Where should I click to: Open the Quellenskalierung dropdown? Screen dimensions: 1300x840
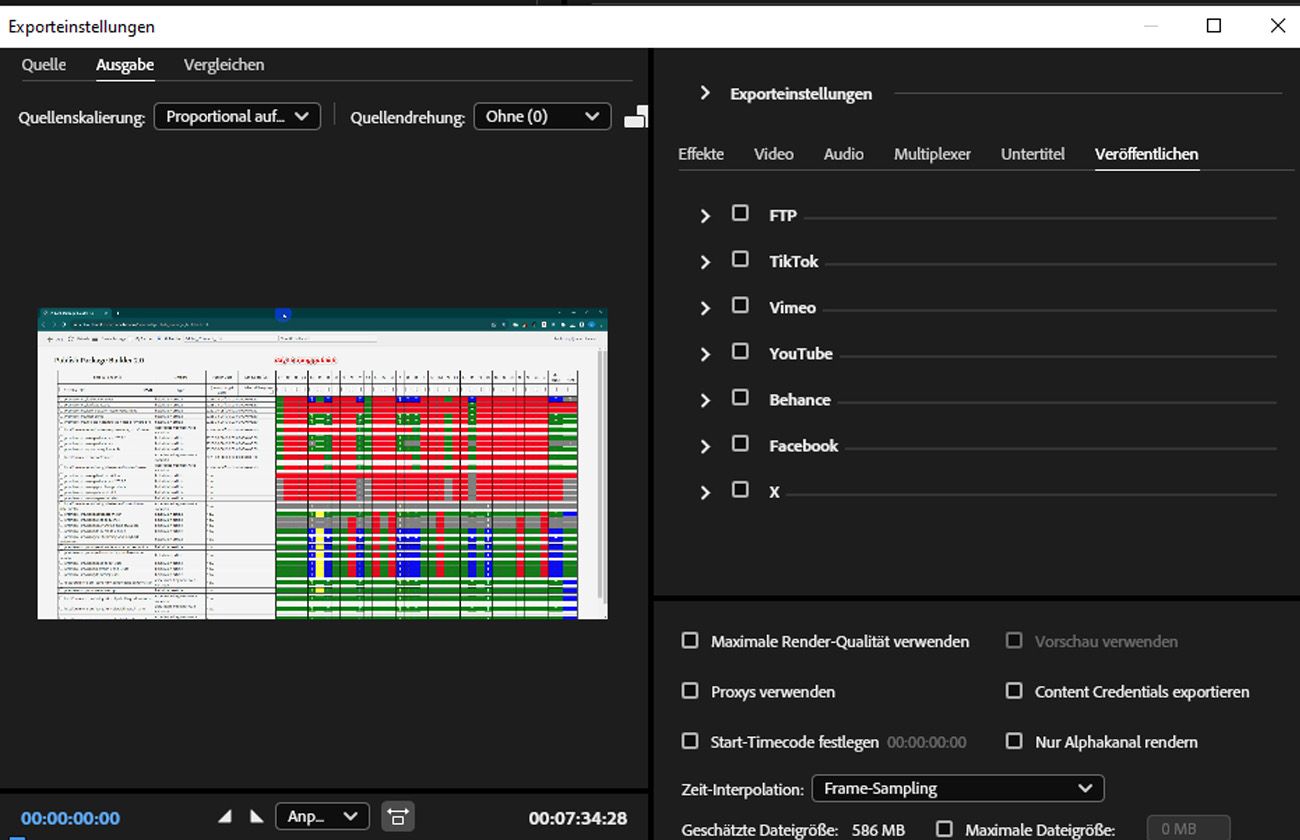236,116
